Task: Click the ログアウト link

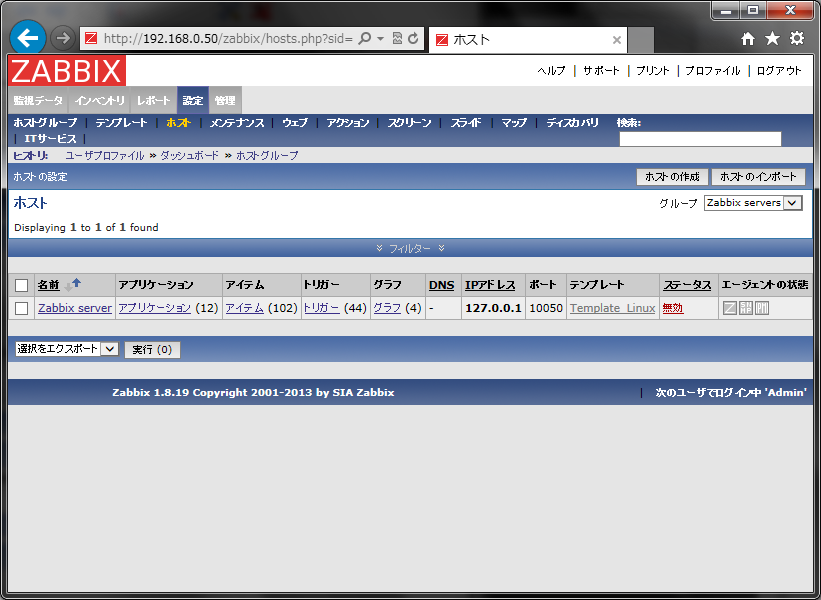Action: (x=779, y=71)
